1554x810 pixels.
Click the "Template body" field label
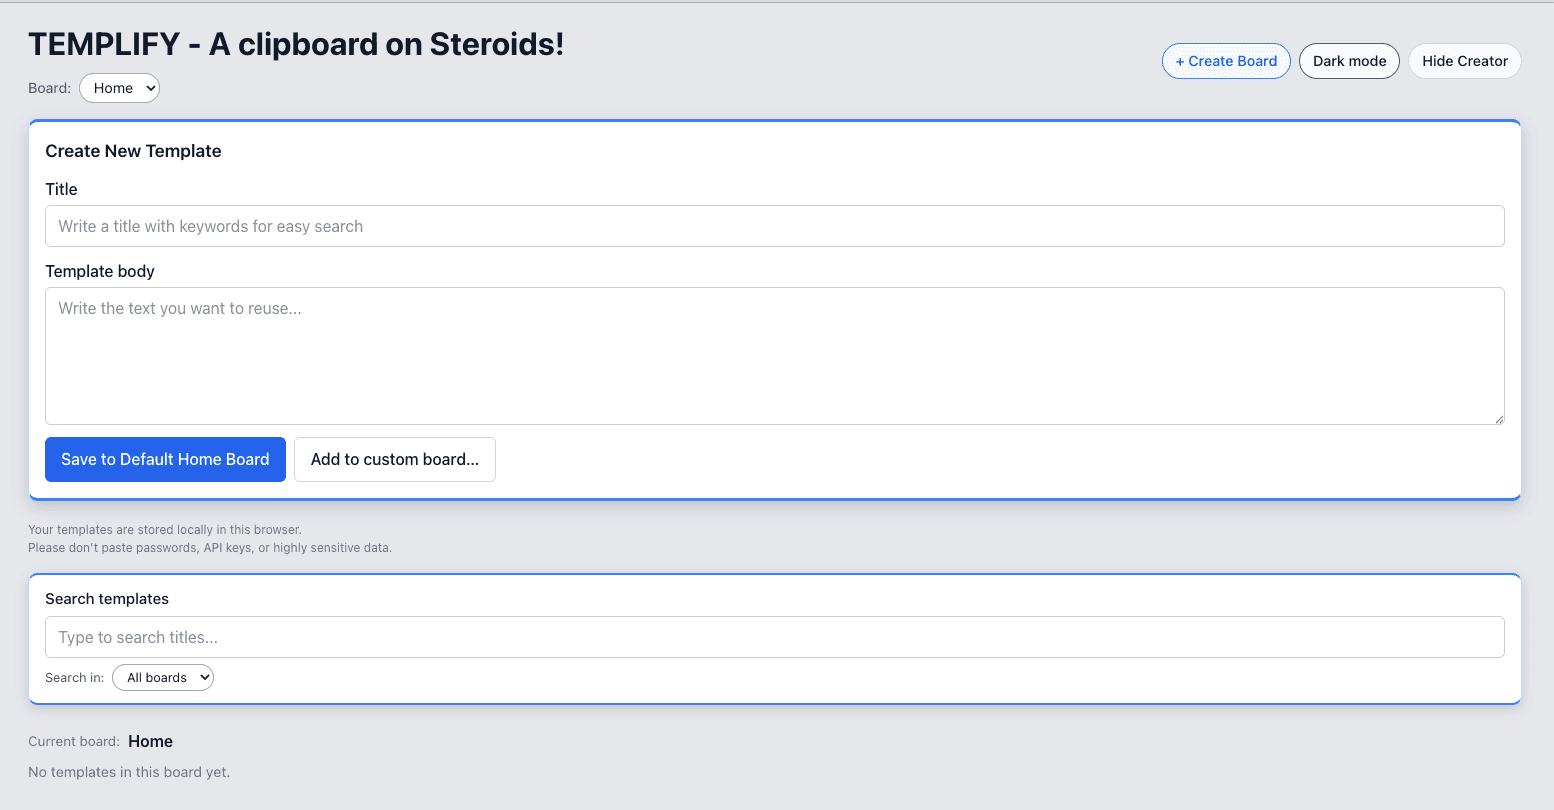click(100, 271)
